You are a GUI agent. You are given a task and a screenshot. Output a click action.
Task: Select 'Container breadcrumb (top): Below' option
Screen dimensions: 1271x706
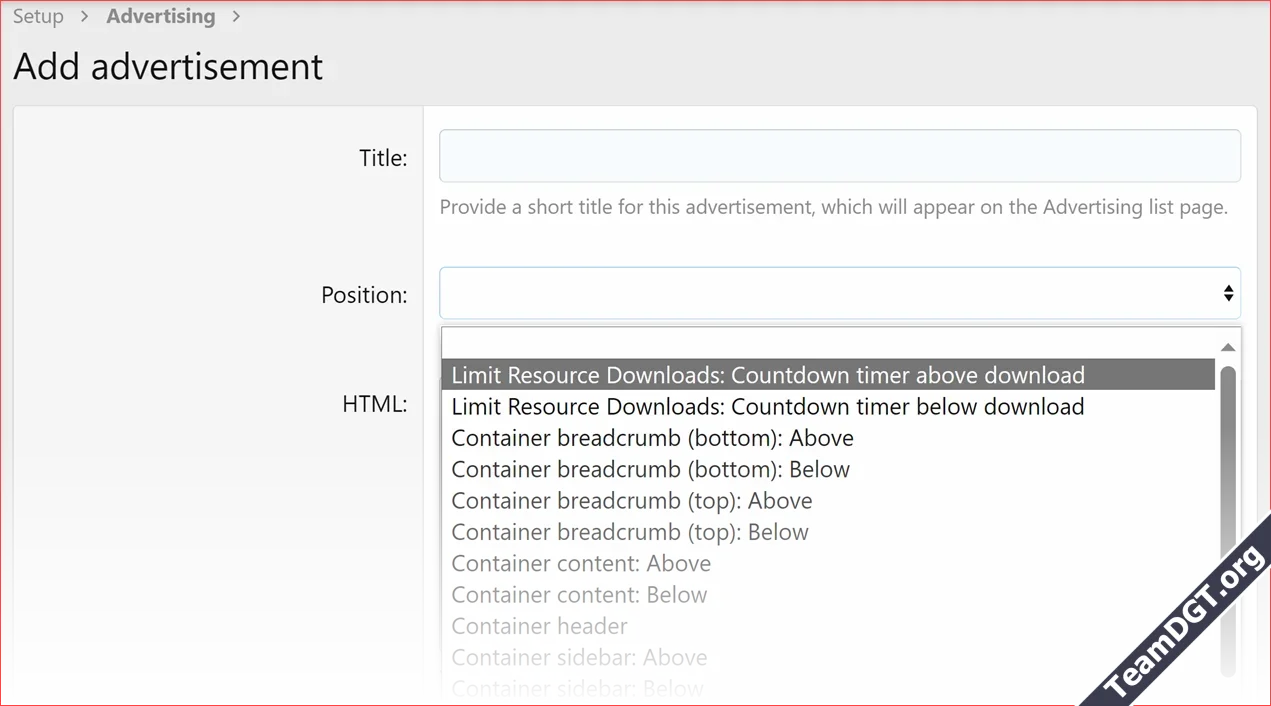pos(629,531)
